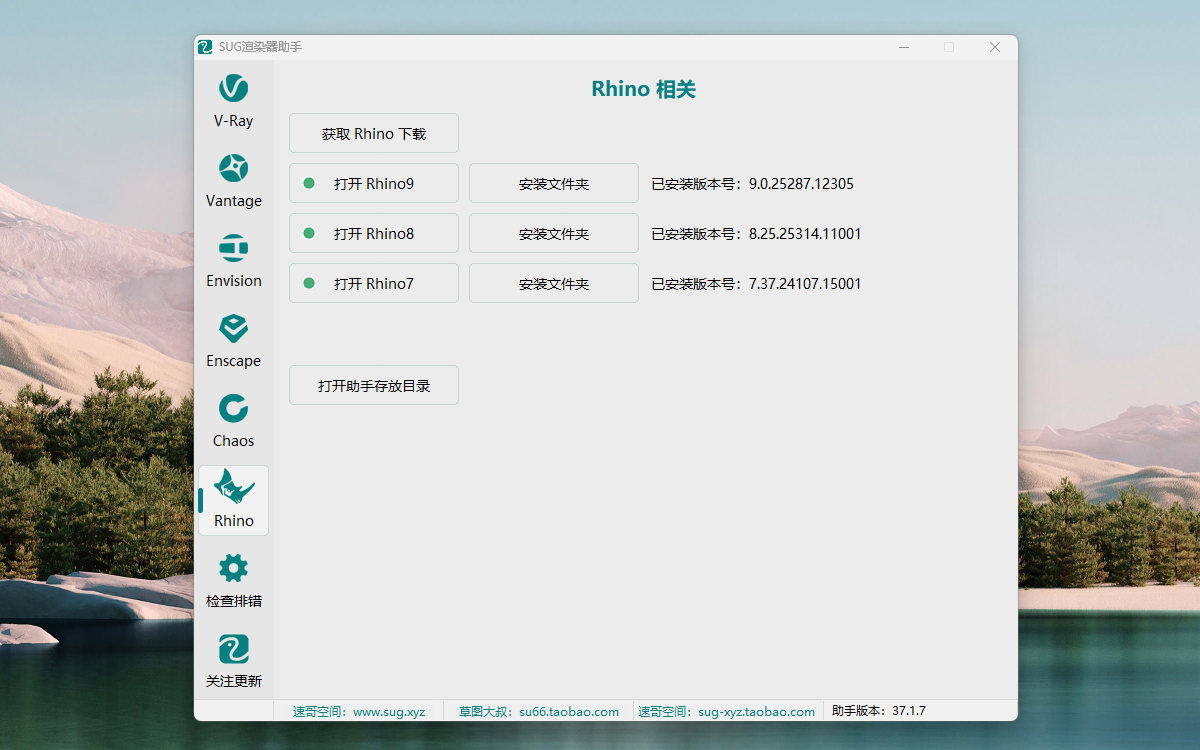Switch to the Envision section icon
This screenshot has height=750, width=1200.
pos(233,249)
